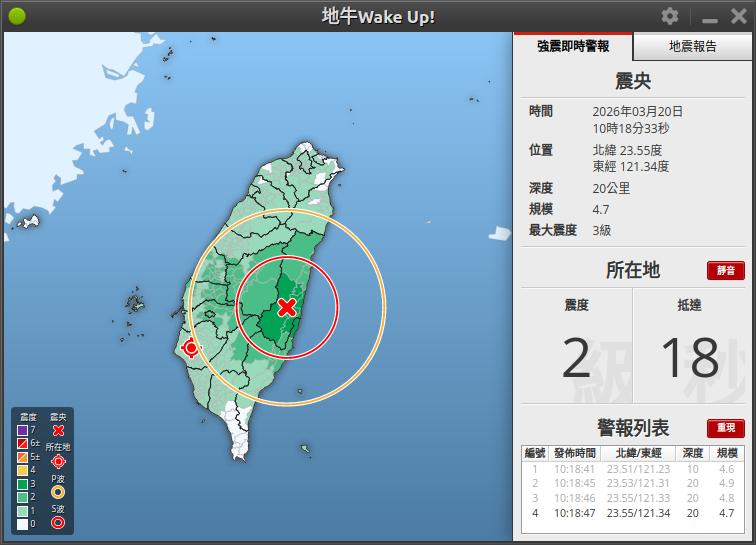
Task: Click the longitude text 東經 121.34度
Action: [x=631, y=166]
